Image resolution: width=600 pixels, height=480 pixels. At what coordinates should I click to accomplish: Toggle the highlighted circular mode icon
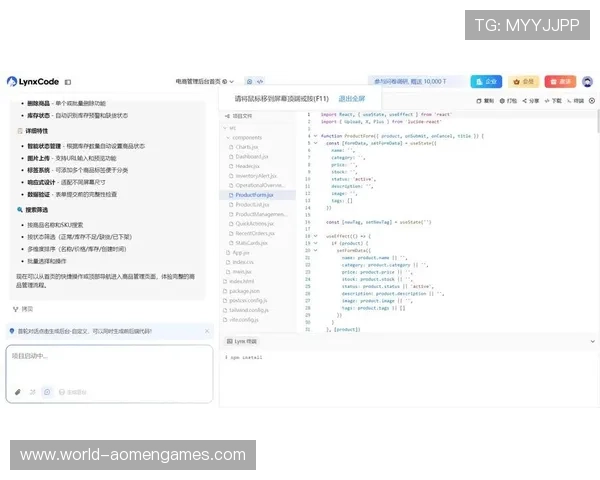[47, 392]
